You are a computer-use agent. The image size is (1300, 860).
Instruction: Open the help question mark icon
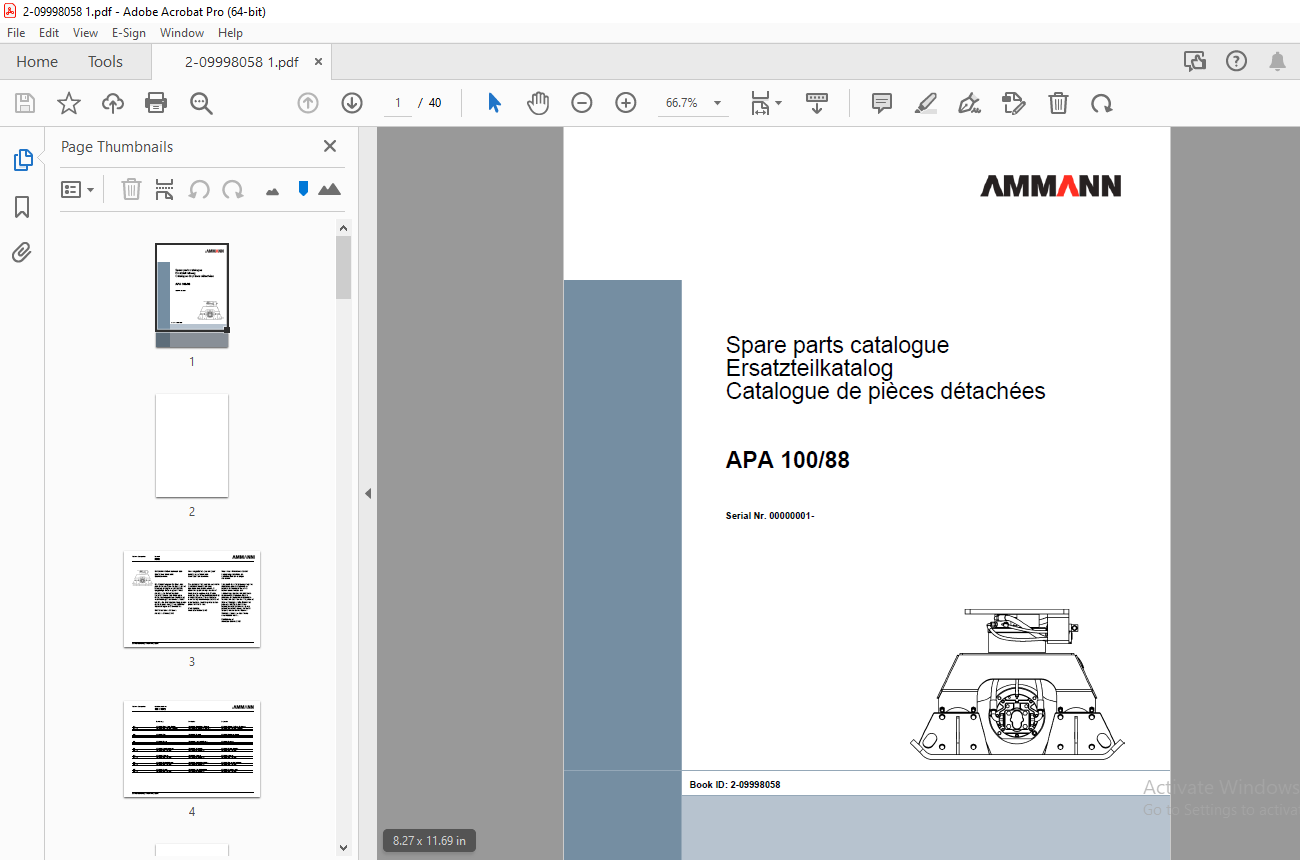1236,61
